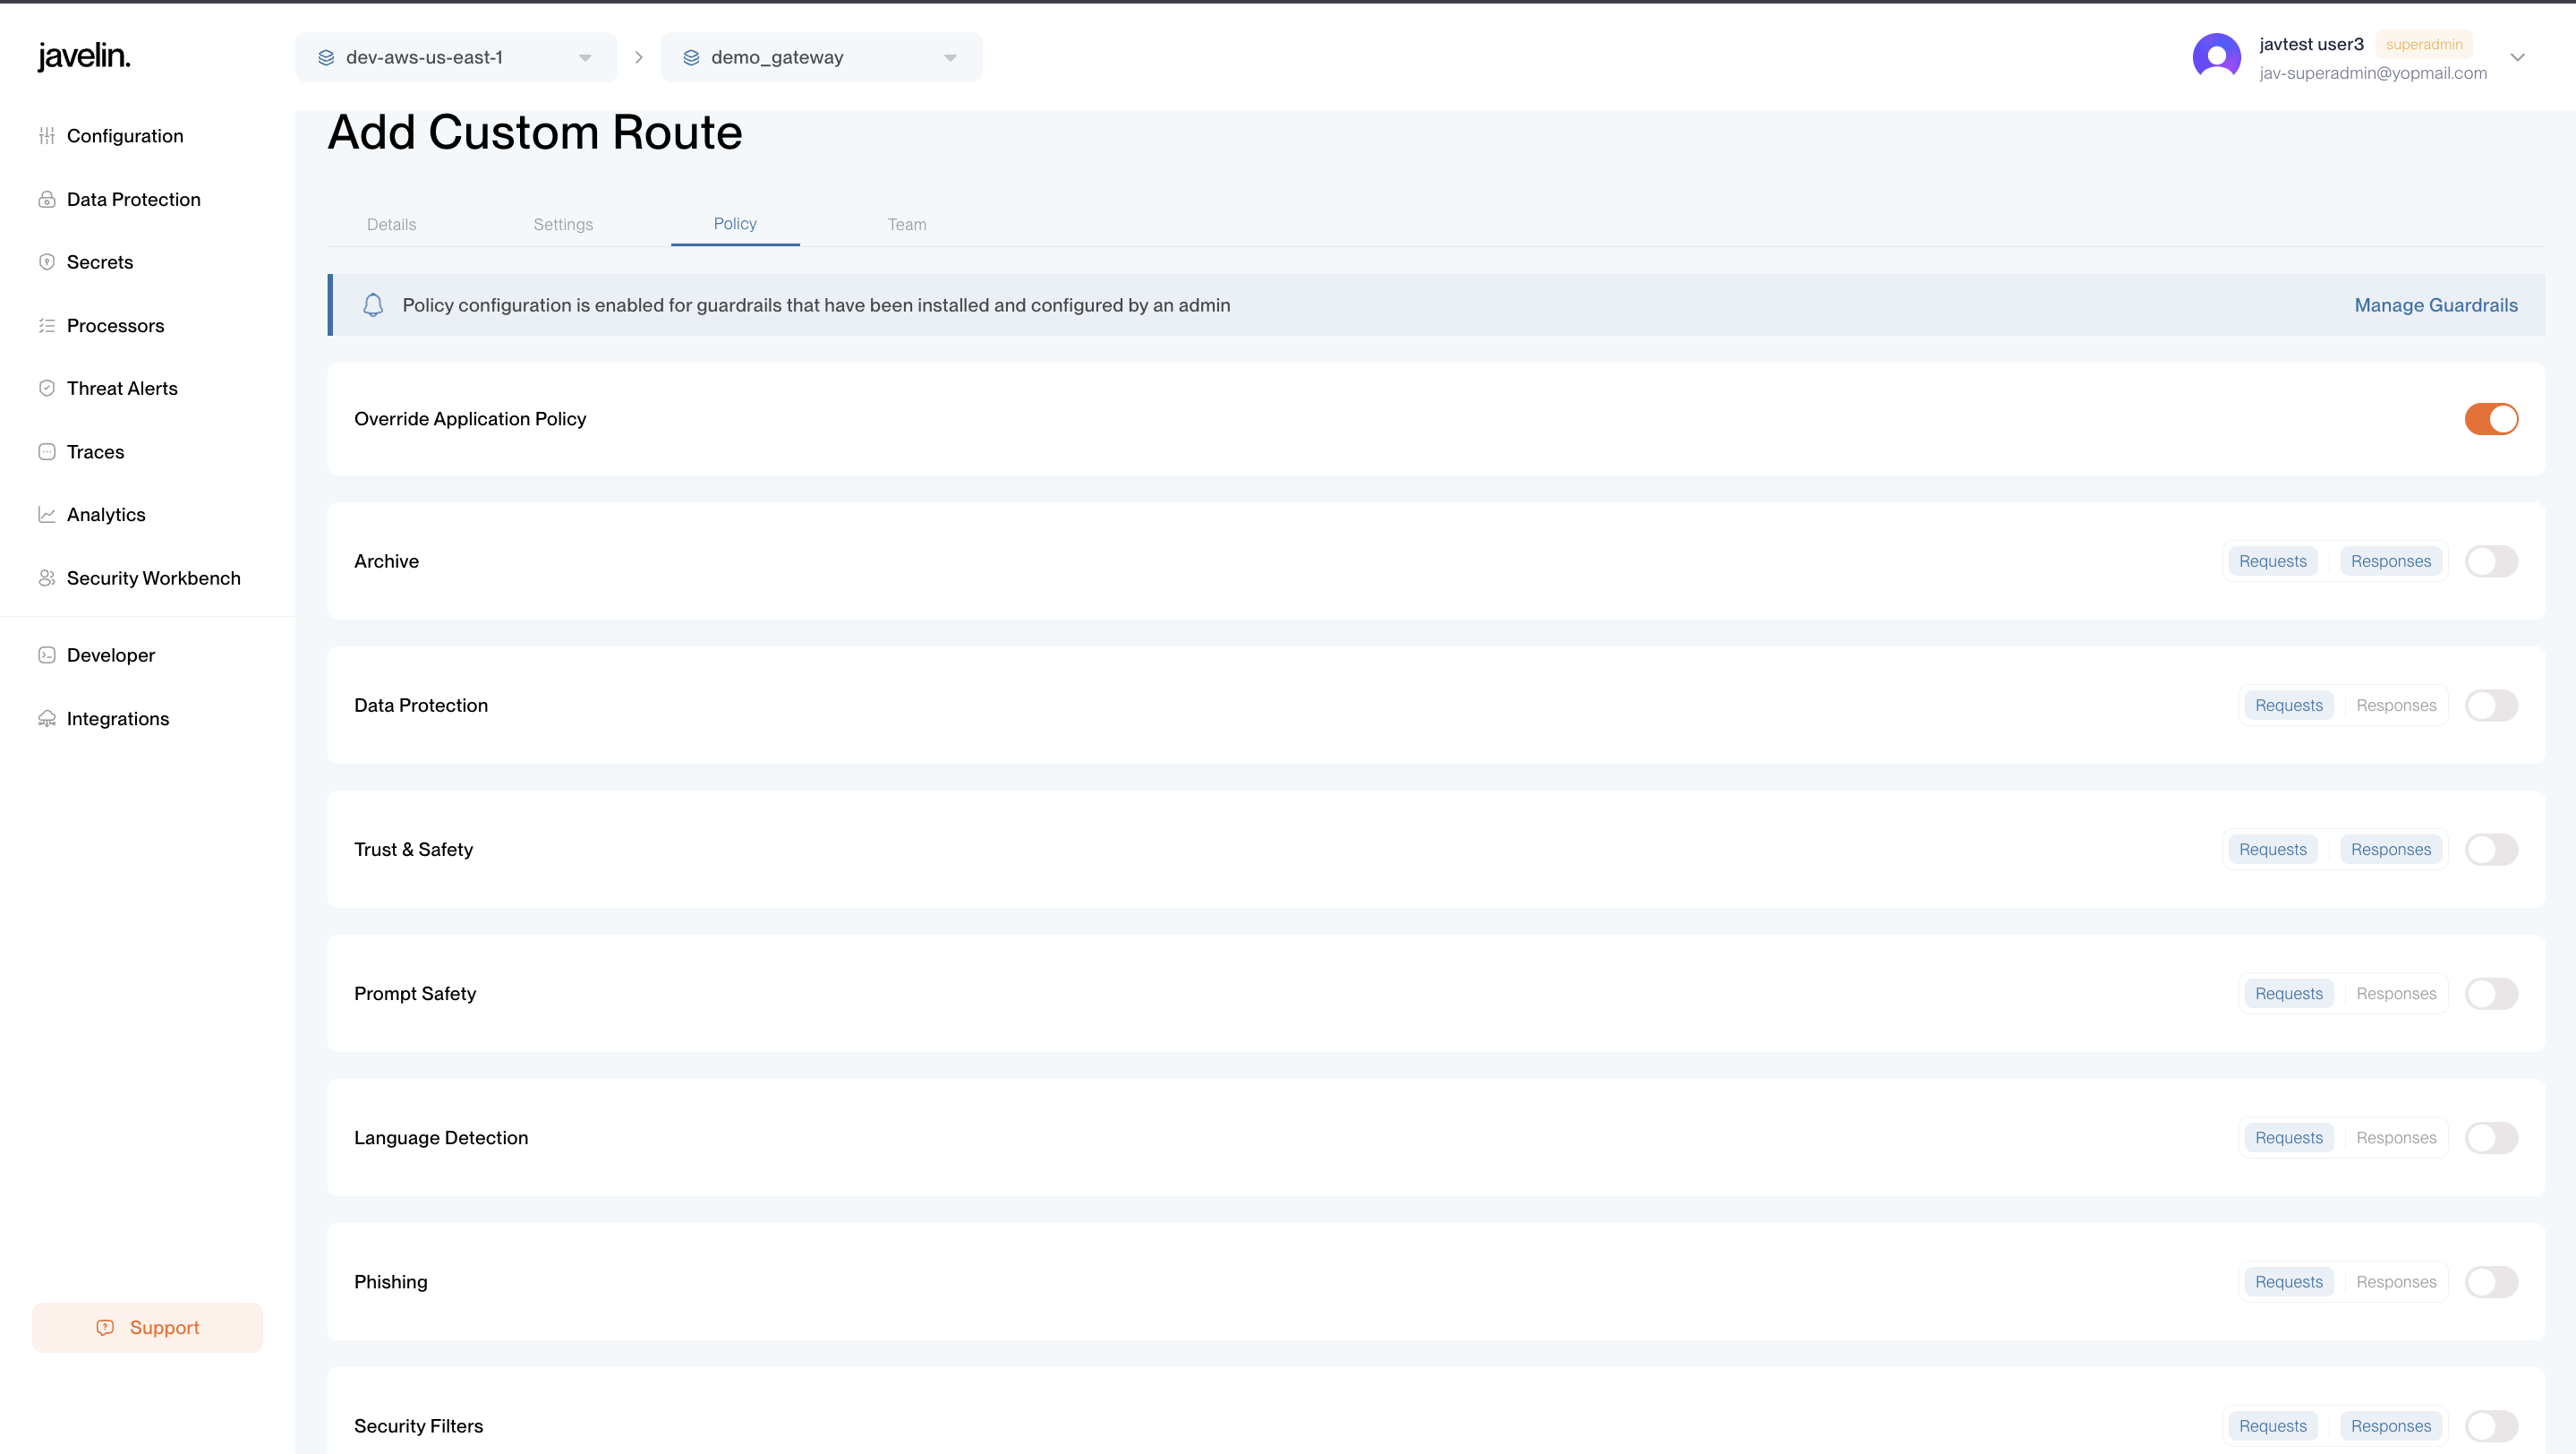
Task: Click the Processors list icon
Action: 47,325
